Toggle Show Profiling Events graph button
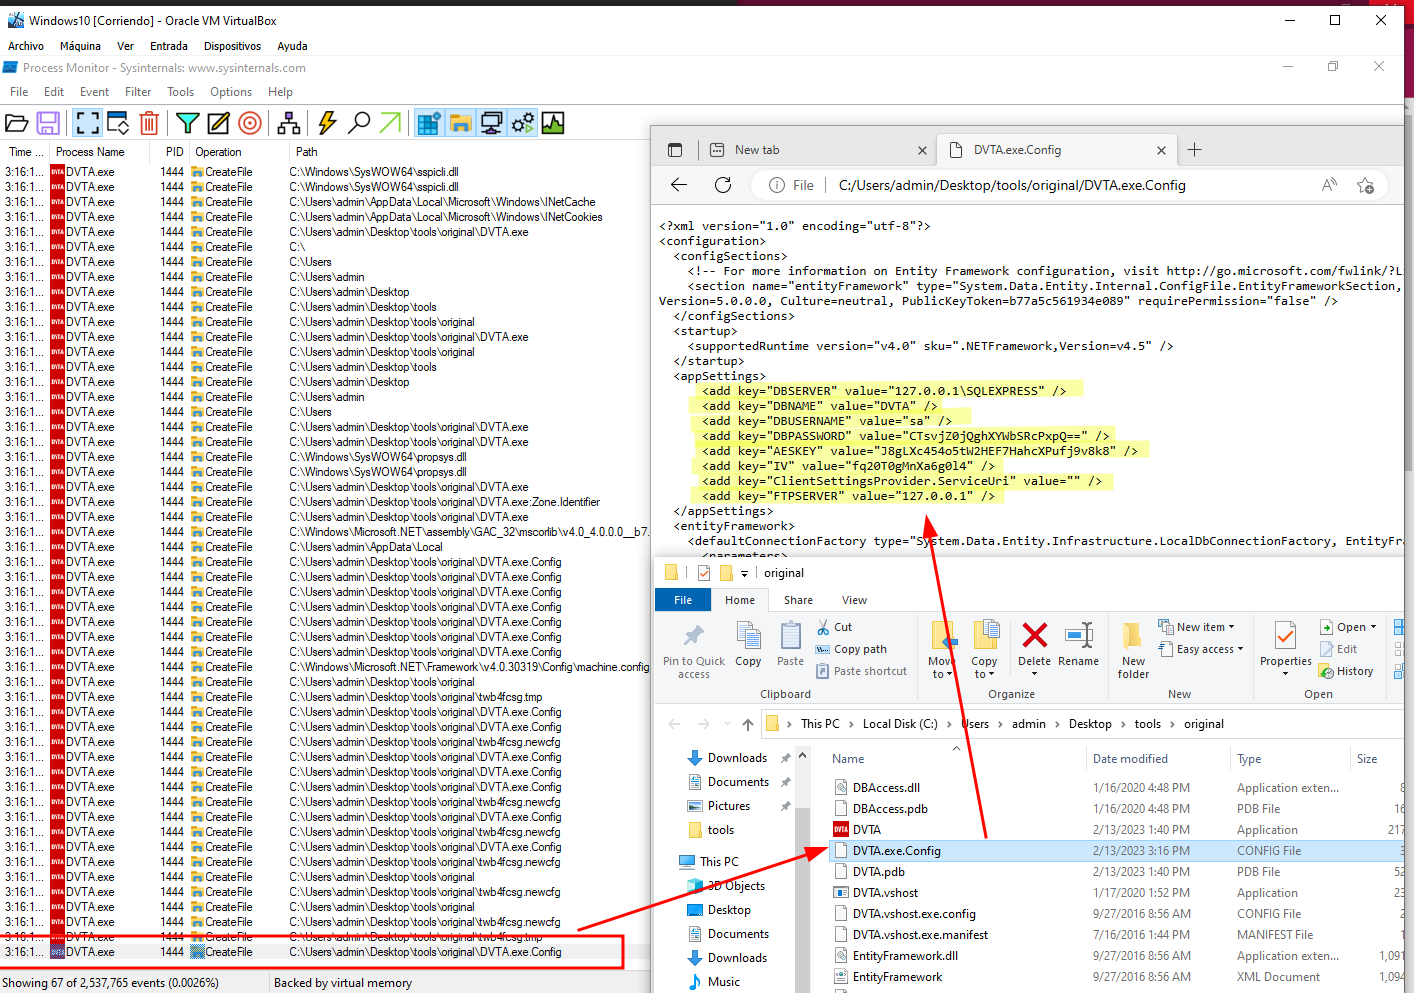 553,123
